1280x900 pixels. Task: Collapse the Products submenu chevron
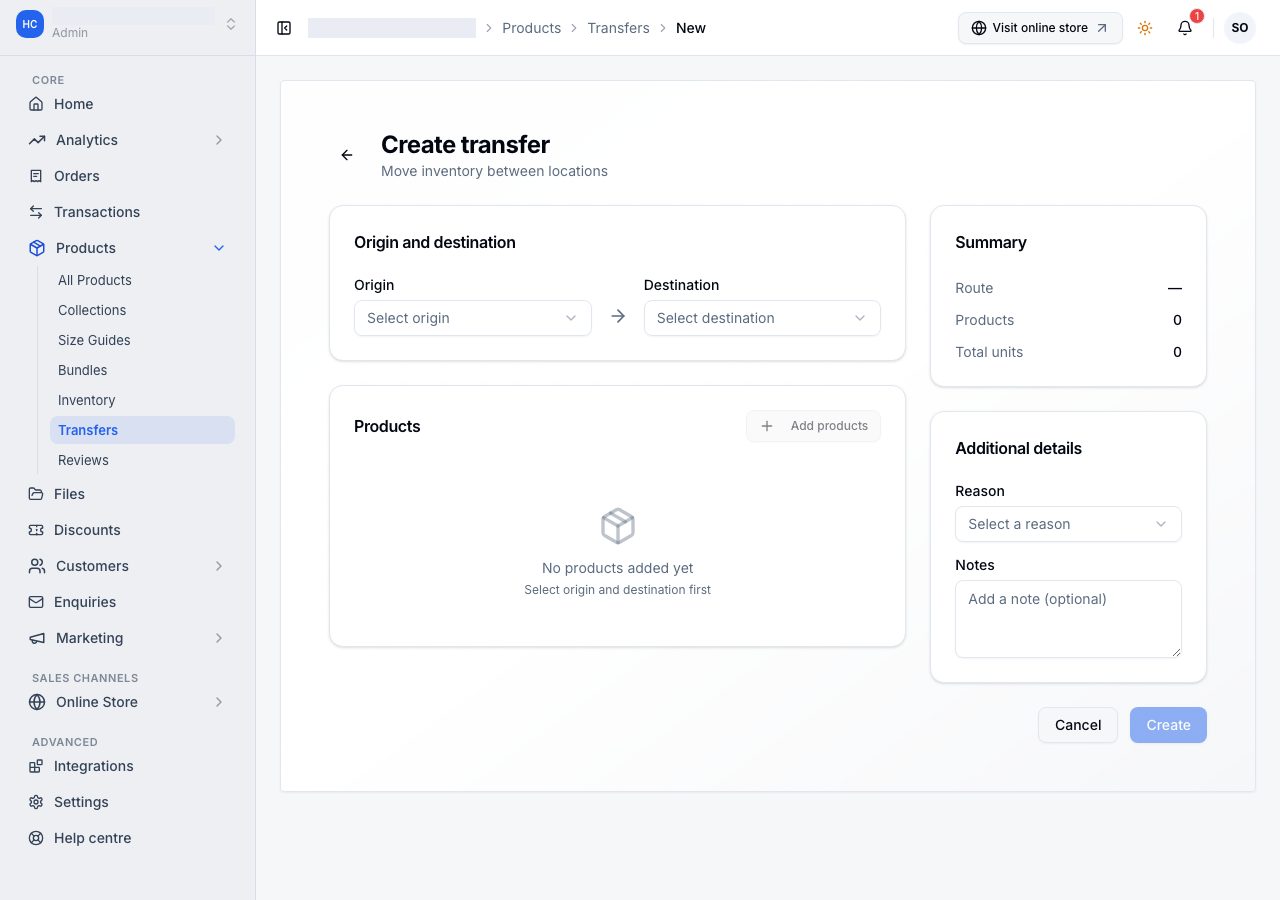[x=219, y=248]
